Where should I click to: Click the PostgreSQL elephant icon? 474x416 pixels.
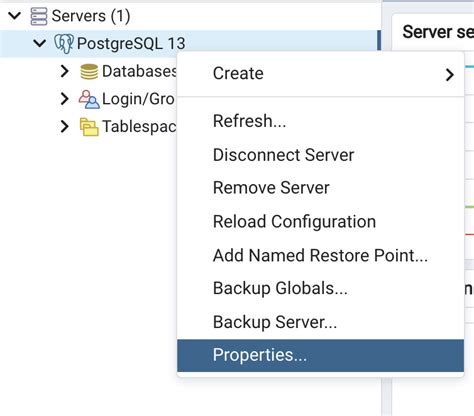64,44
